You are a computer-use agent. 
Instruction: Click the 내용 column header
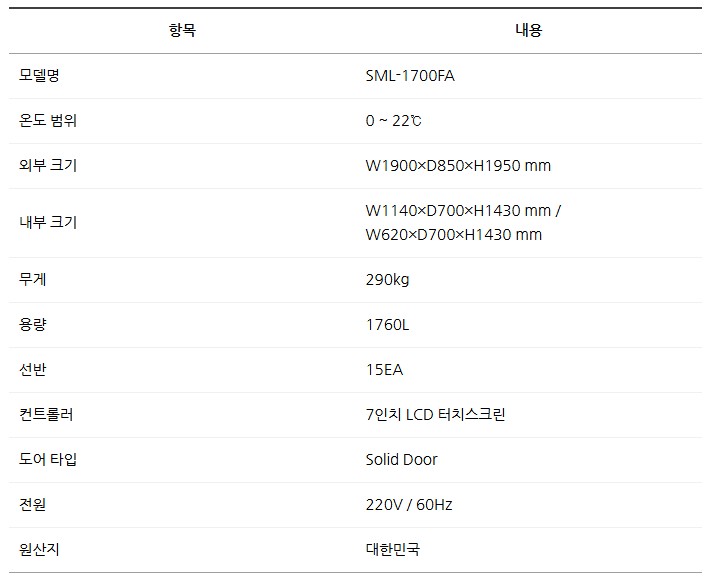coord(528,30)
